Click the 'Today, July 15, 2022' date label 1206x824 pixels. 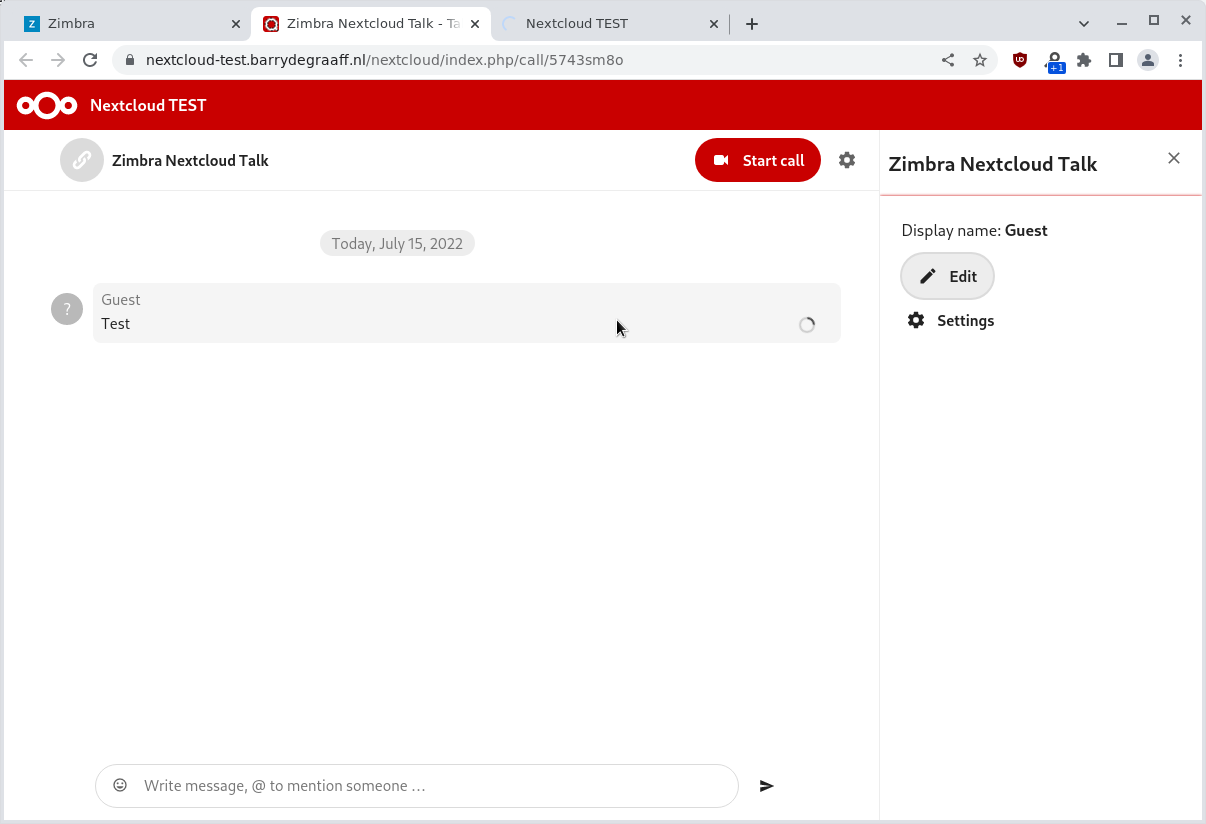click(x=397, y=243)
